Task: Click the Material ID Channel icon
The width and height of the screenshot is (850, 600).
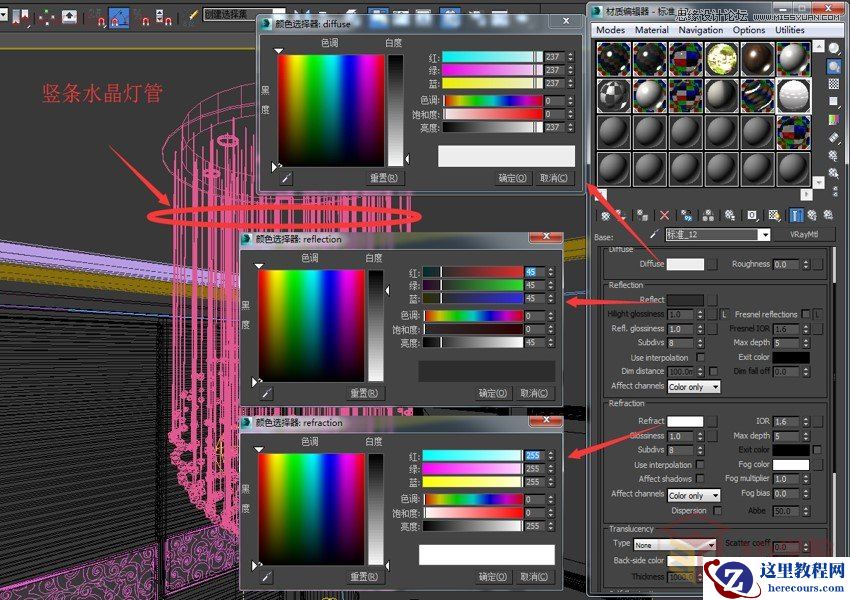Action: tap(750, 214)
